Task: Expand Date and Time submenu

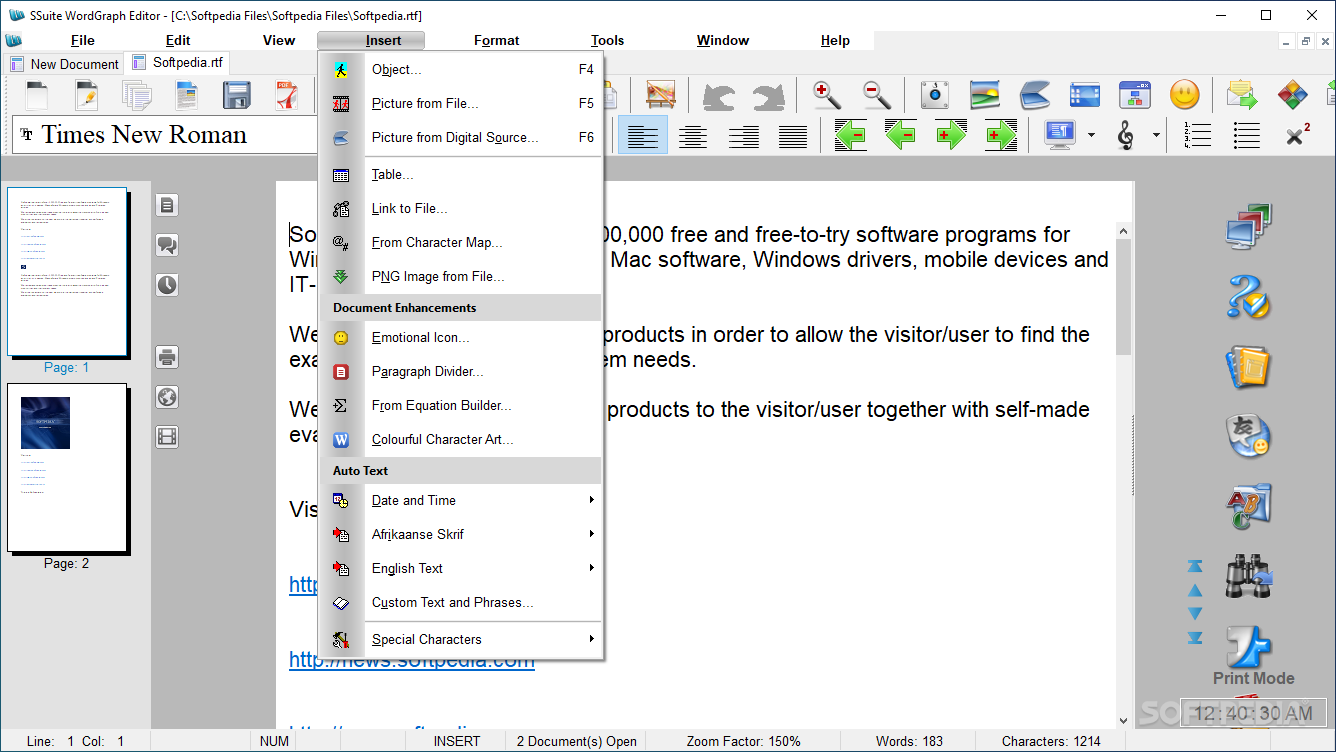Action: (461, 500)
